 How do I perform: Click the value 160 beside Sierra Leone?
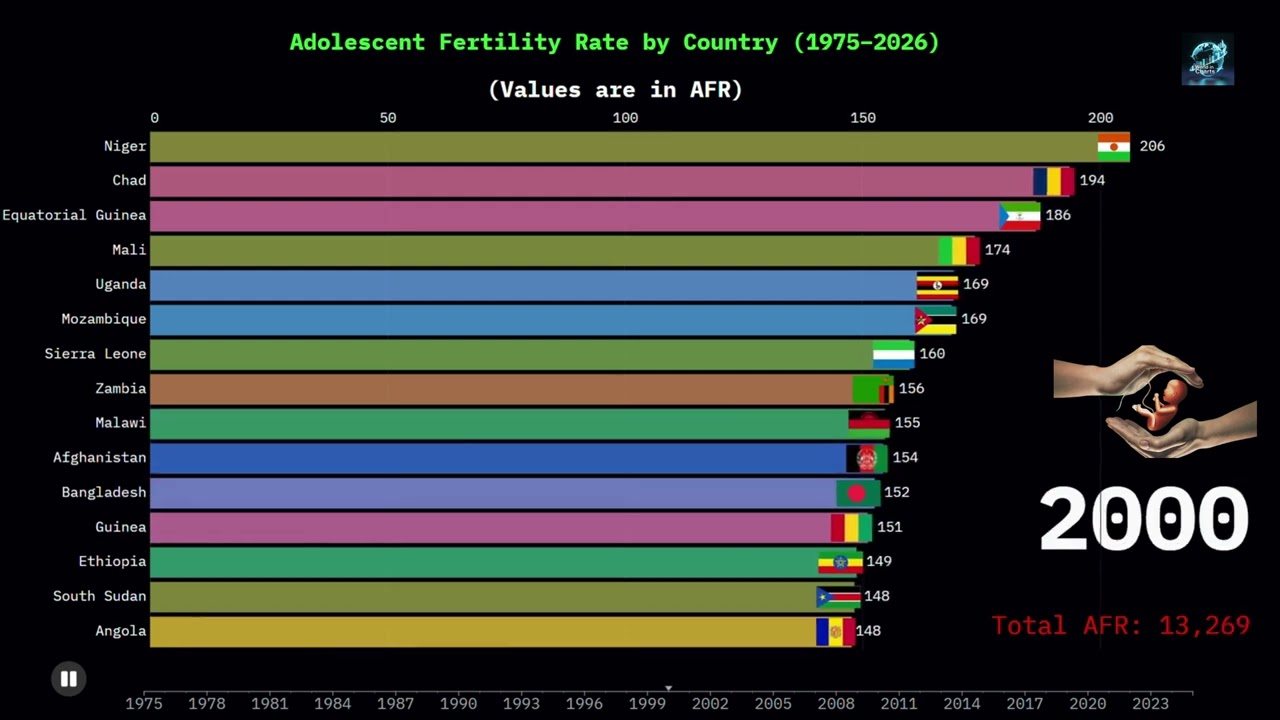932,353
